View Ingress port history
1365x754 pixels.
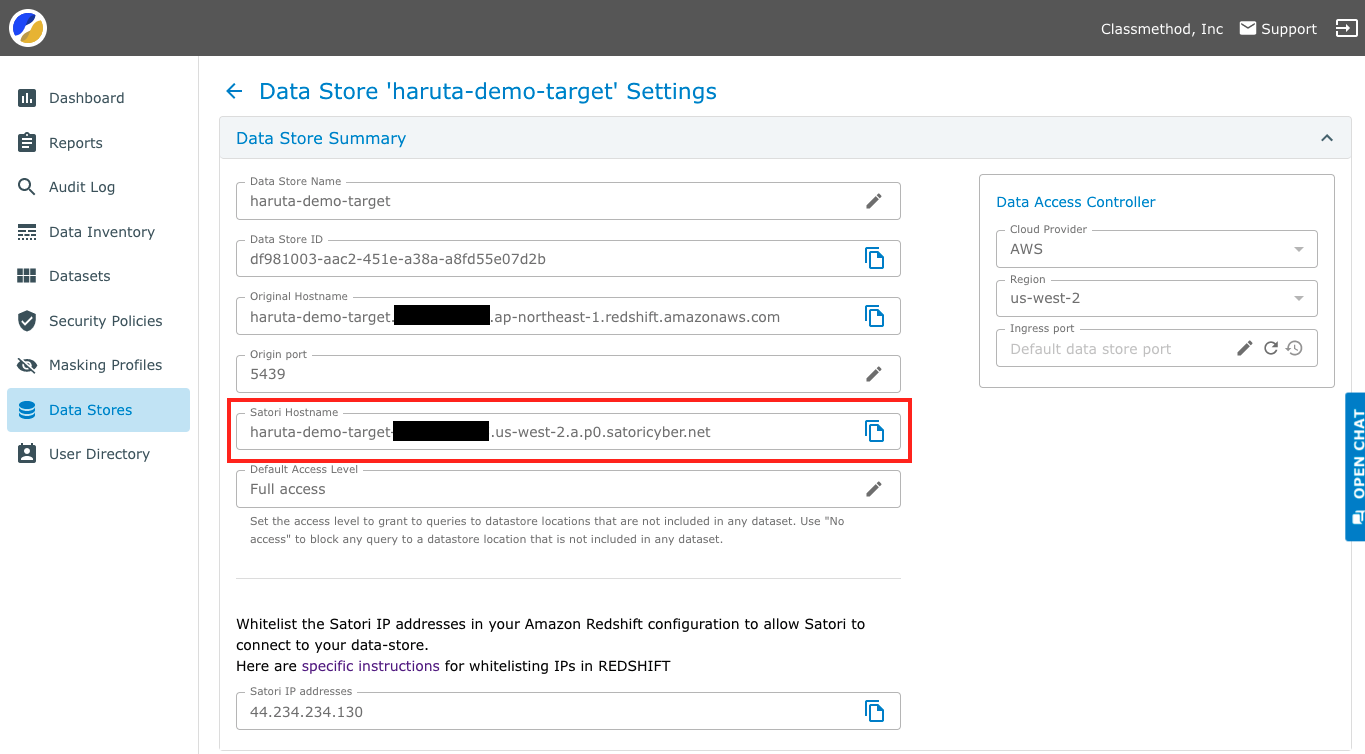[1295, 348]
